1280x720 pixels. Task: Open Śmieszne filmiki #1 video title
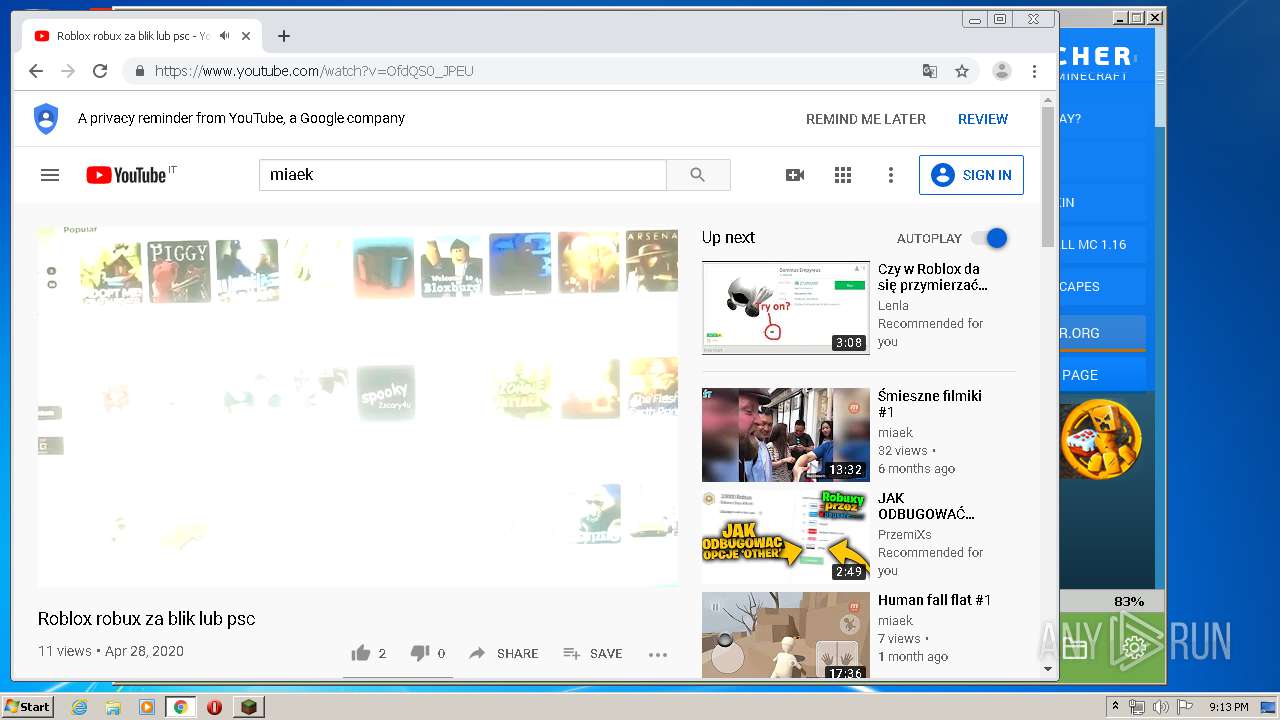click(930, 404)
